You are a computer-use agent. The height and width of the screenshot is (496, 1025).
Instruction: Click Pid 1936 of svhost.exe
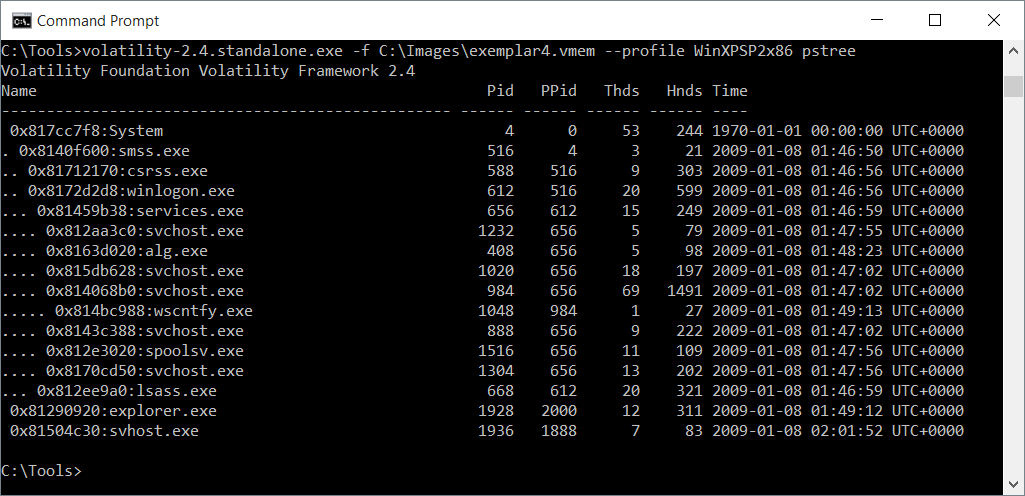click(496, 431)
